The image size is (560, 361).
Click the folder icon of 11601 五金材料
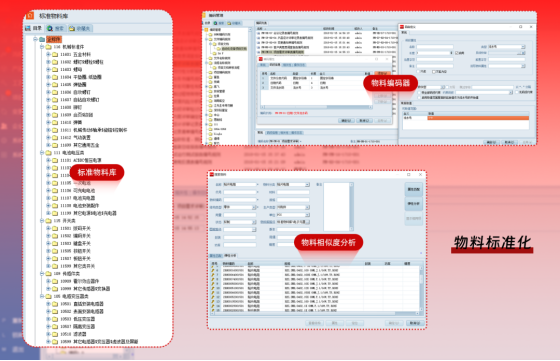click(x=55, y=54)
